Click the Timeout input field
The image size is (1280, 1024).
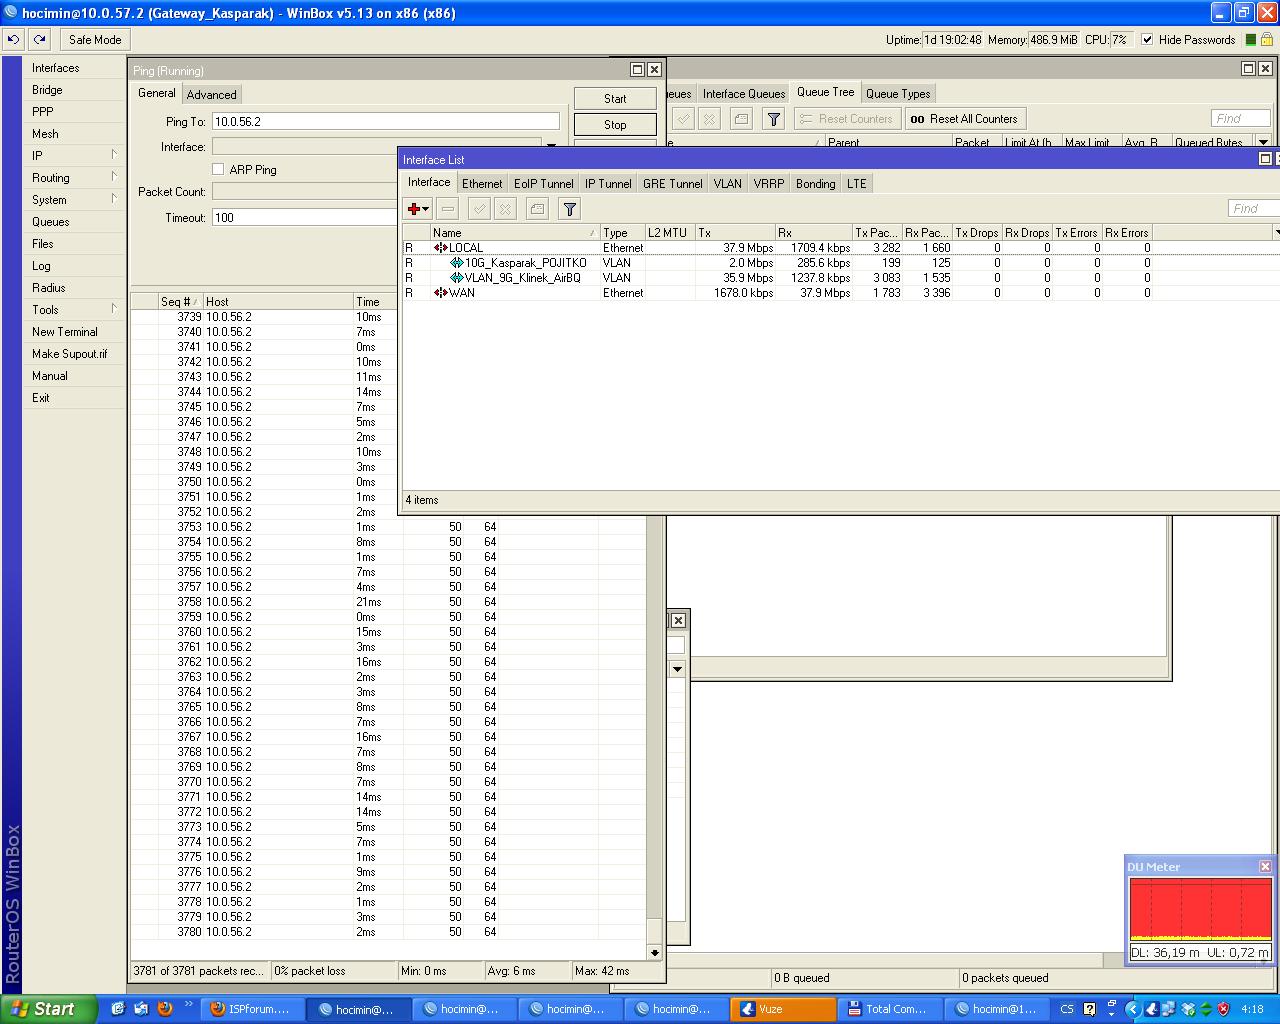pos(304,217)
